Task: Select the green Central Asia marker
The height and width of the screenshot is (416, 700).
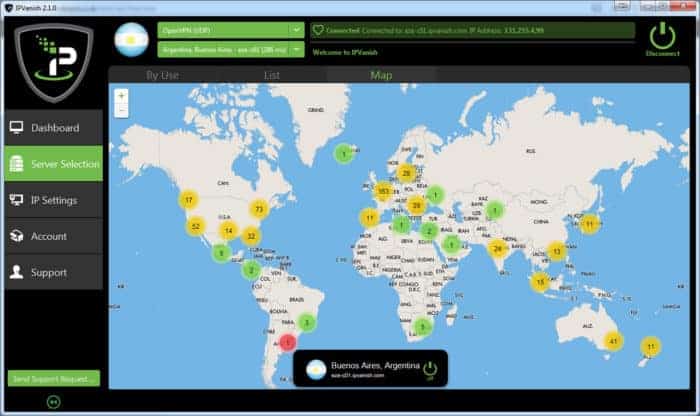Action: pos(495,210)
